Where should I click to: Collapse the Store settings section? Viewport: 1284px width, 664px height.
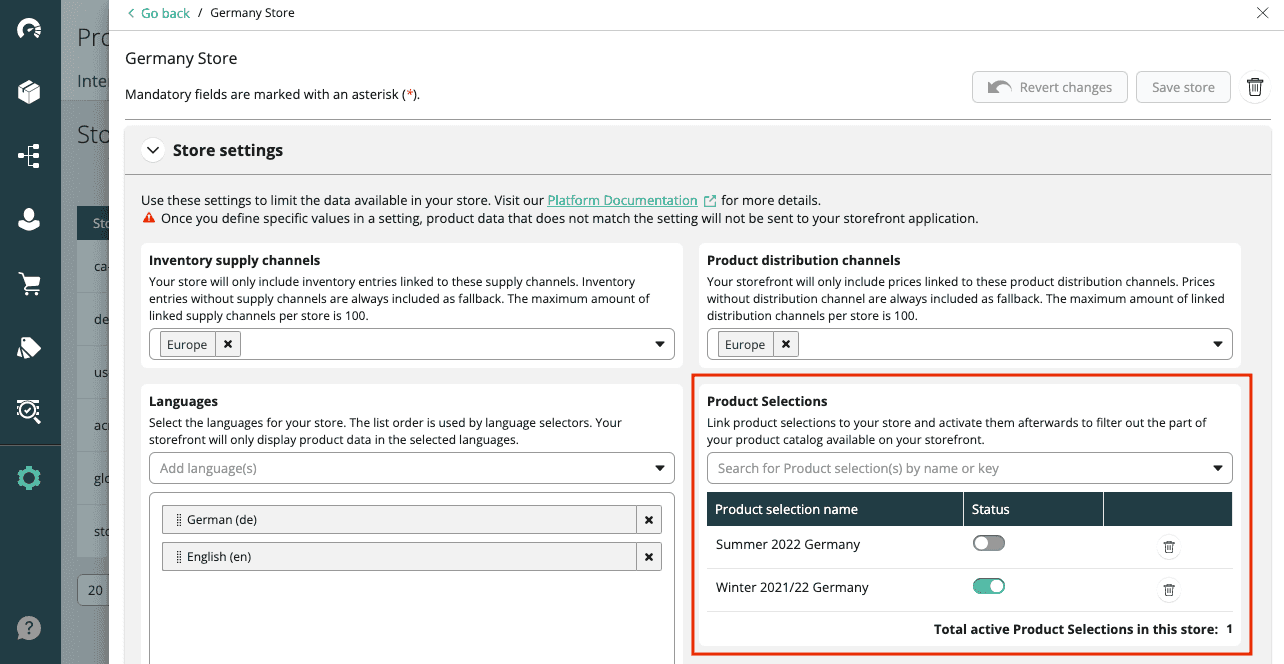[x=153, y=151]
